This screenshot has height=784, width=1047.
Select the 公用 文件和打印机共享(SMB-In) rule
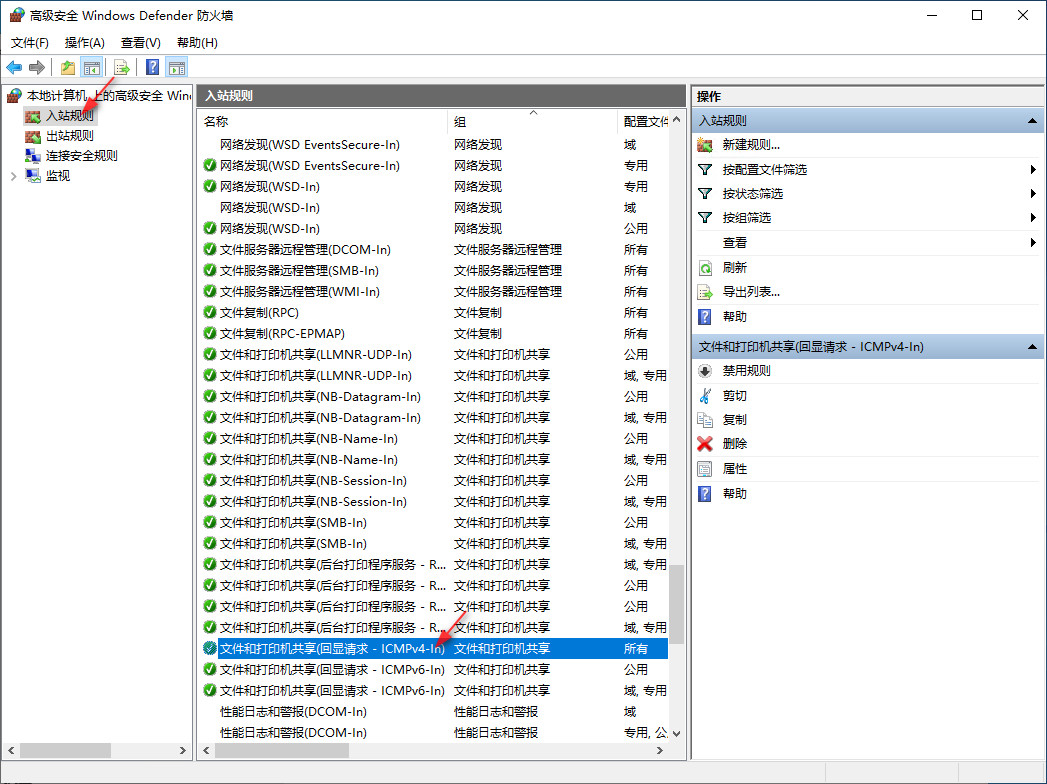click(x=434, y=522)
